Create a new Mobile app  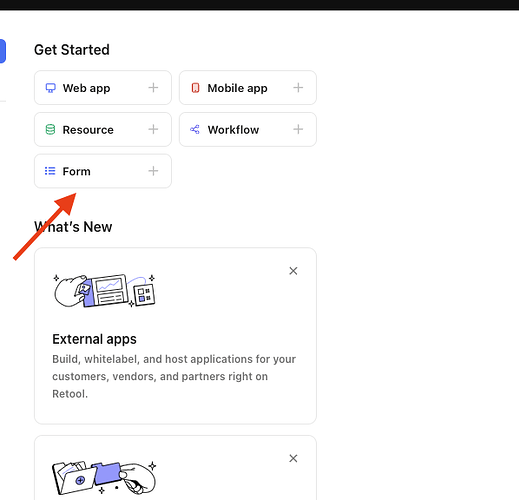[x=248, y=88]
